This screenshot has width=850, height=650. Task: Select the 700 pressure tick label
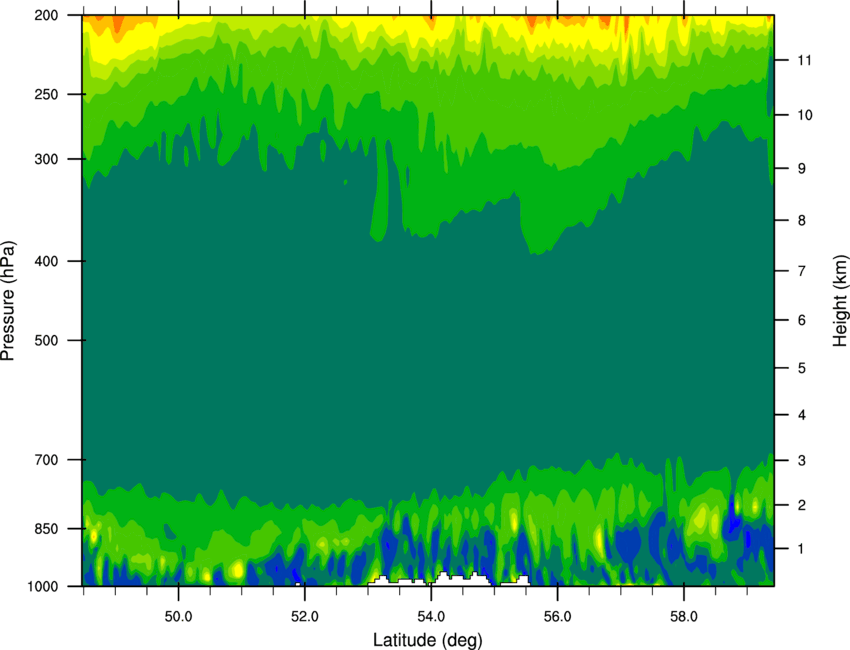point(46,460)
